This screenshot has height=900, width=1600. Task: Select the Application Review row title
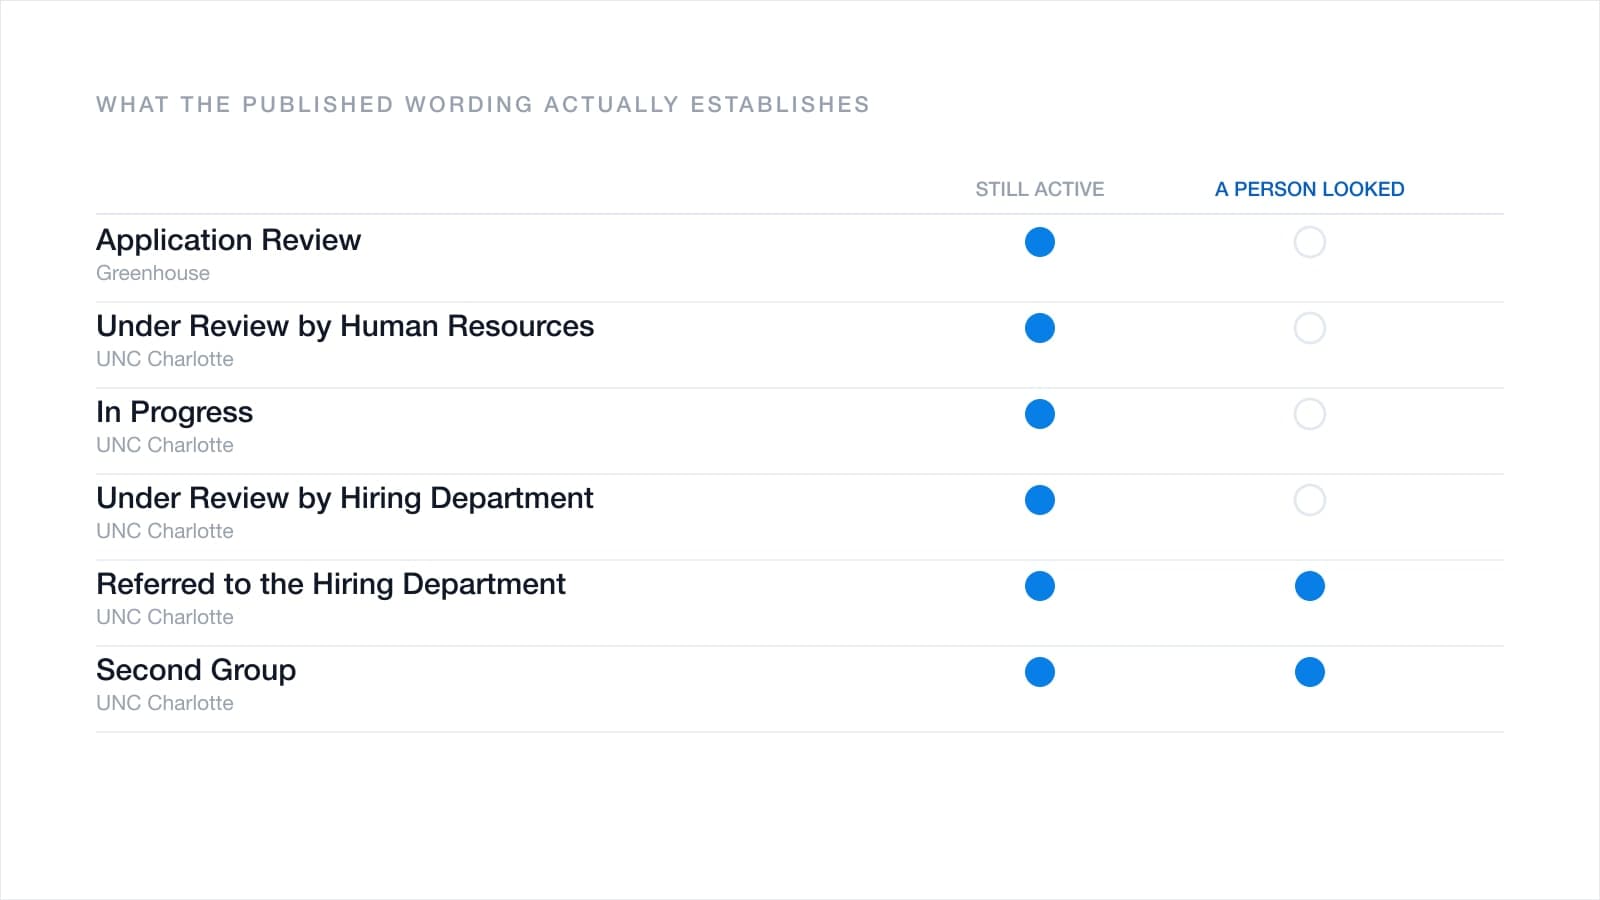point(228,240)
